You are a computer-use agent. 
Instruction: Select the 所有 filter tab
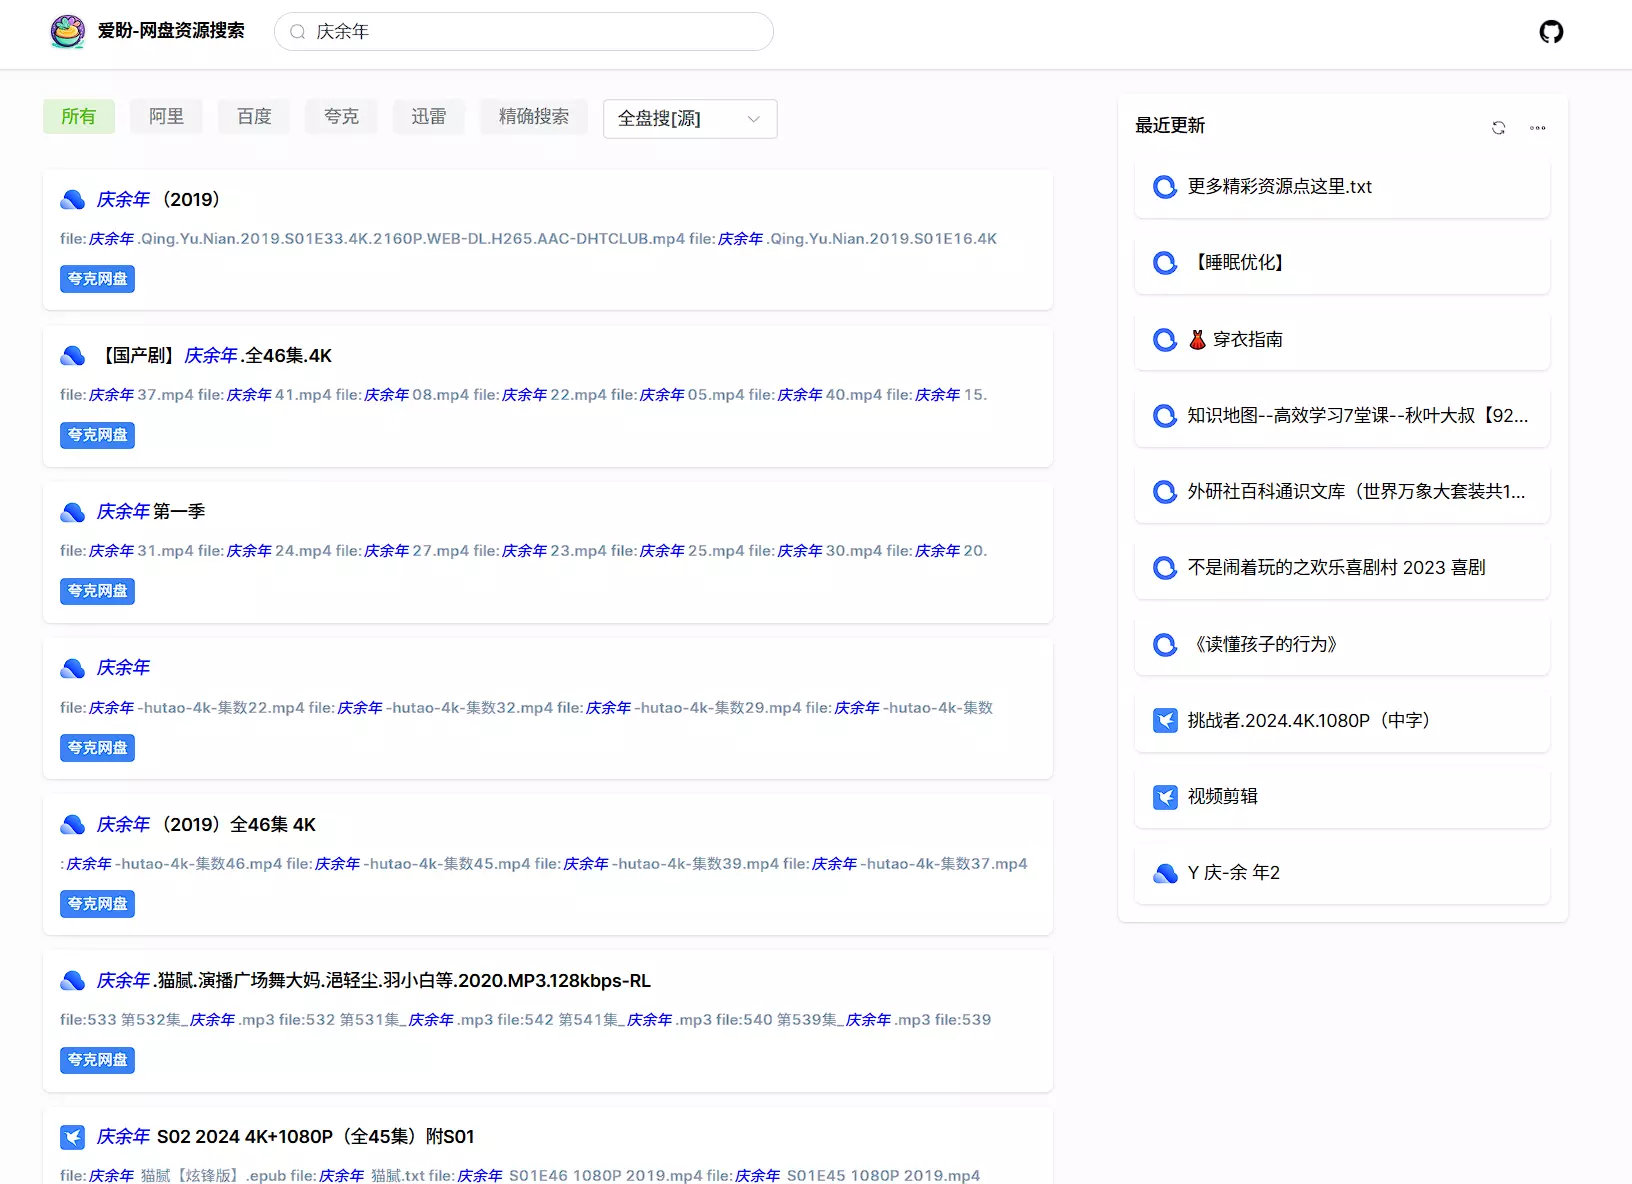(x=79, y=117)
